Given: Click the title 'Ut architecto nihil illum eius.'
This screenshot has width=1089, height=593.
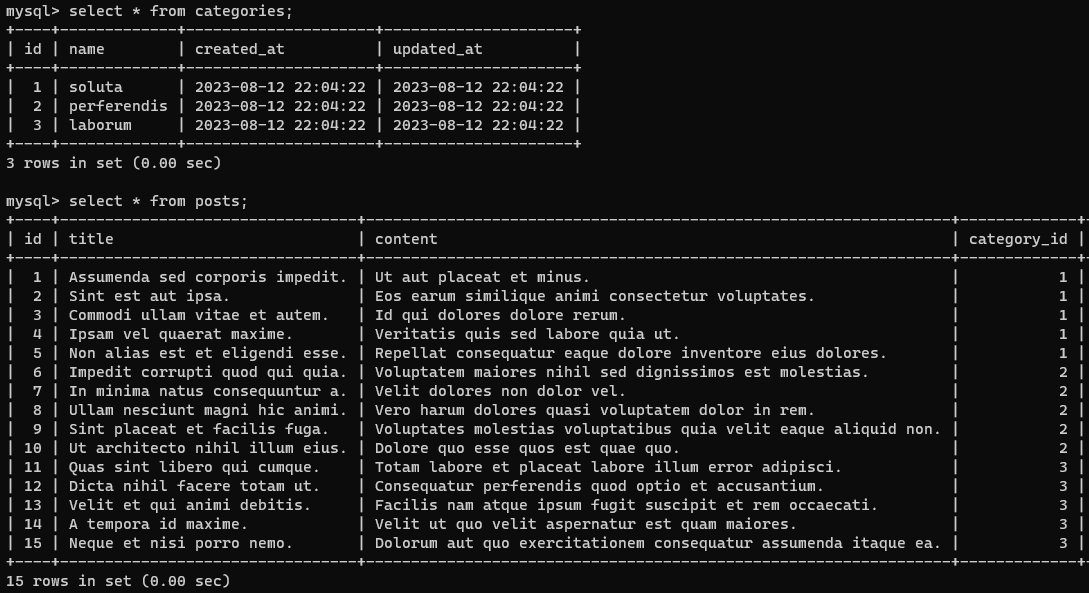Looking at the screenshot, I should point(208,449).
